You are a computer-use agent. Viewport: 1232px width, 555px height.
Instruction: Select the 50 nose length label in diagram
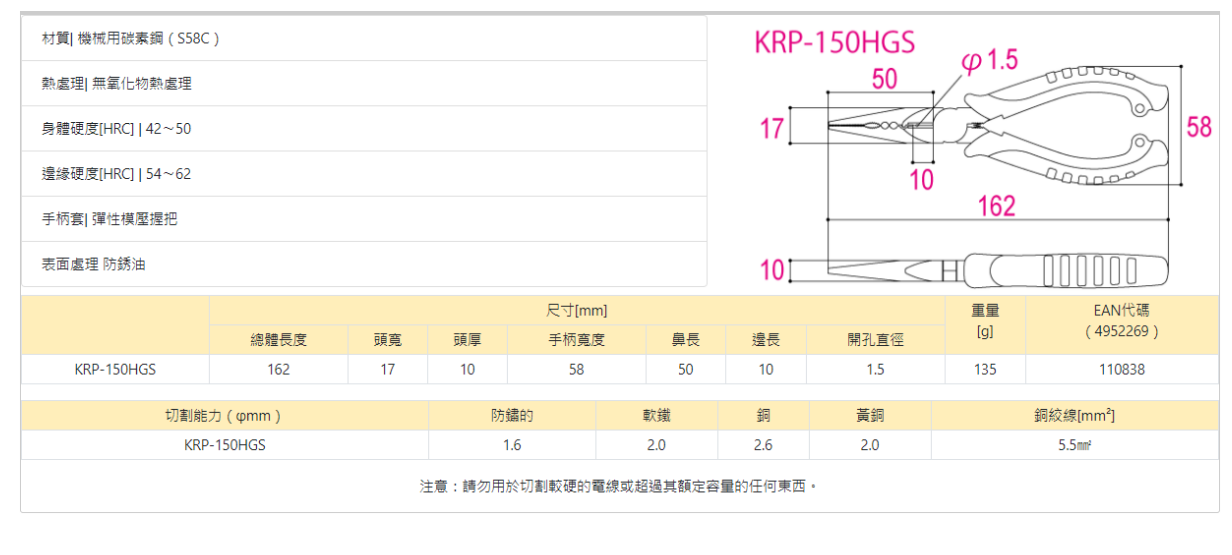[885, 79]
